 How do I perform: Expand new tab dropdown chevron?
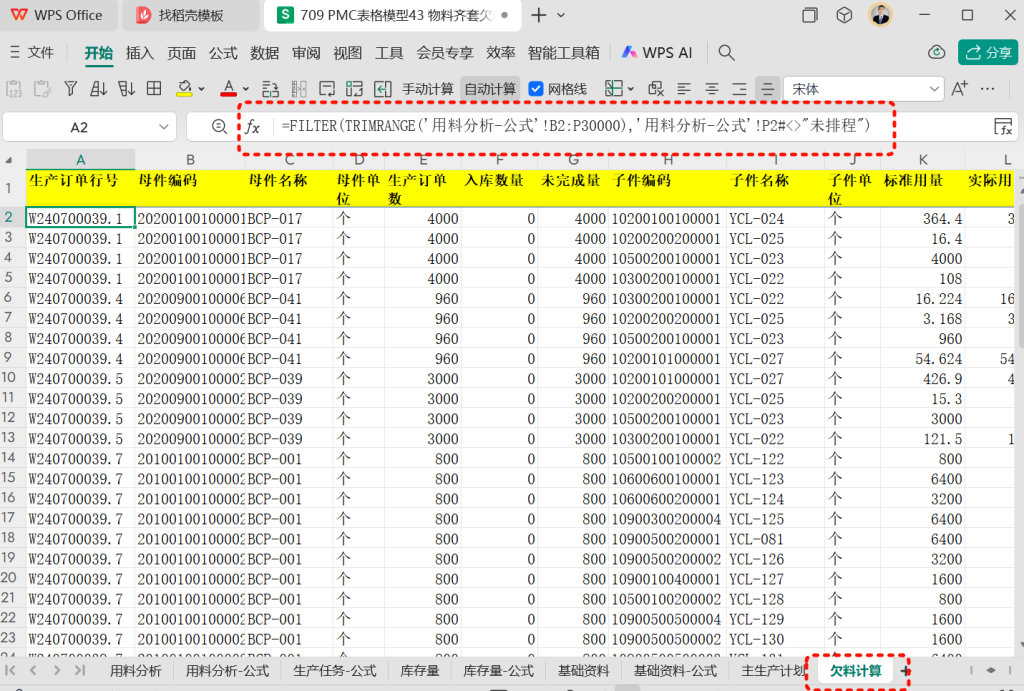click(561, 15)
